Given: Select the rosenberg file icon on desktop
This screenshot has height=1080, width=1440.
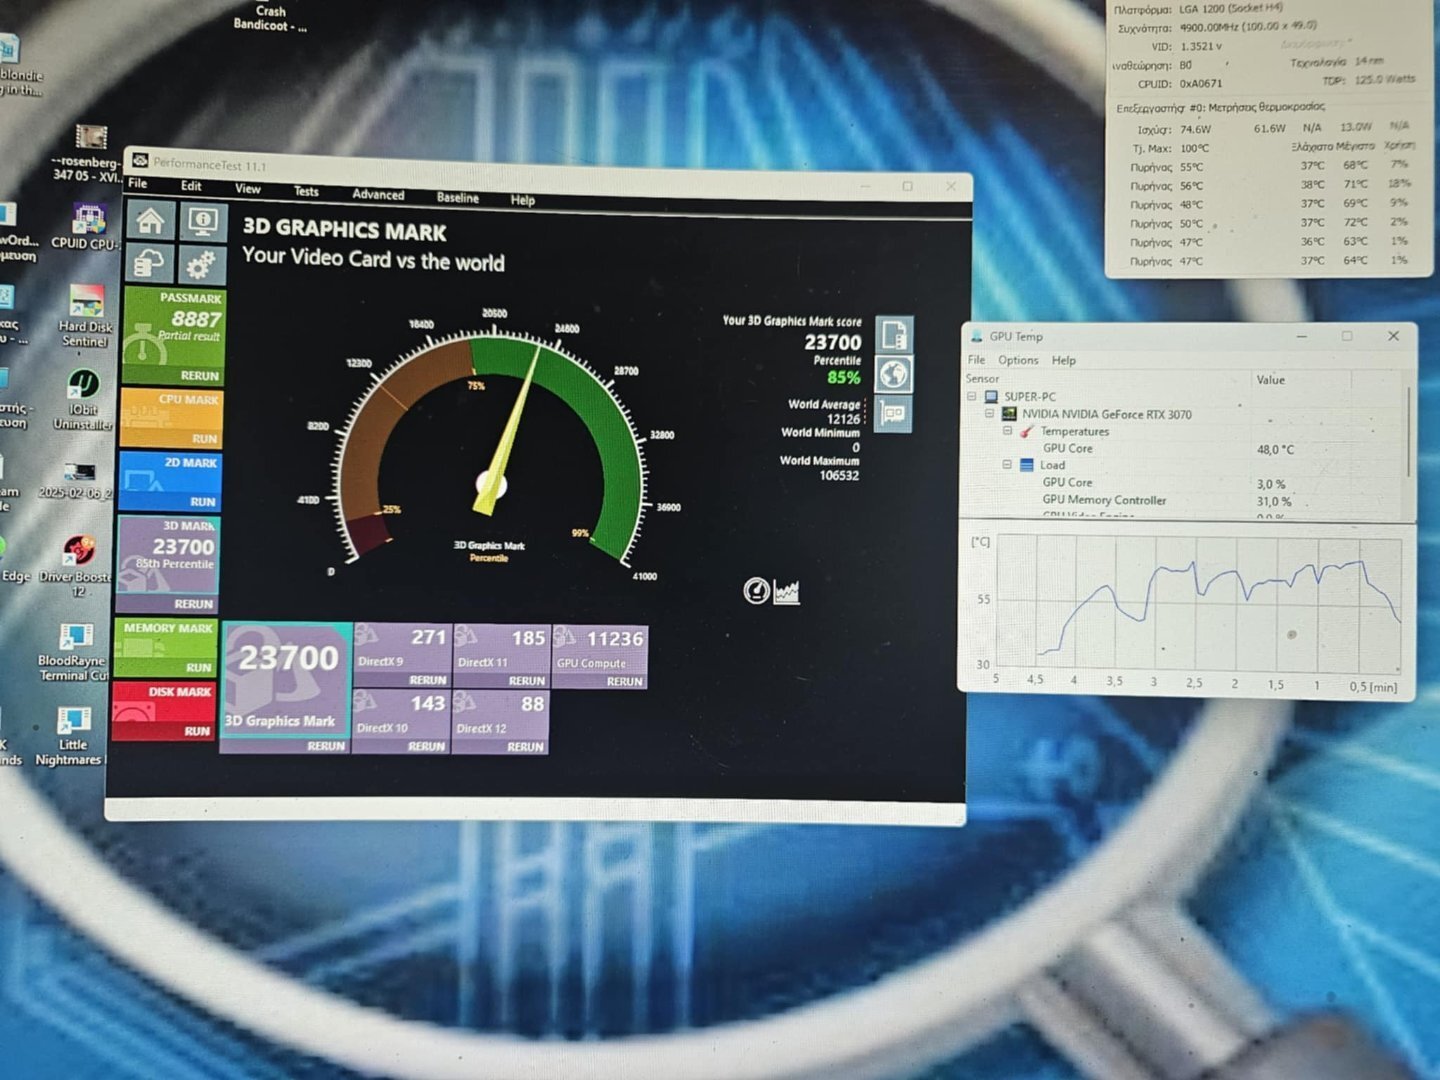Looking at the screenshot, I should click(x=90, y=153).
